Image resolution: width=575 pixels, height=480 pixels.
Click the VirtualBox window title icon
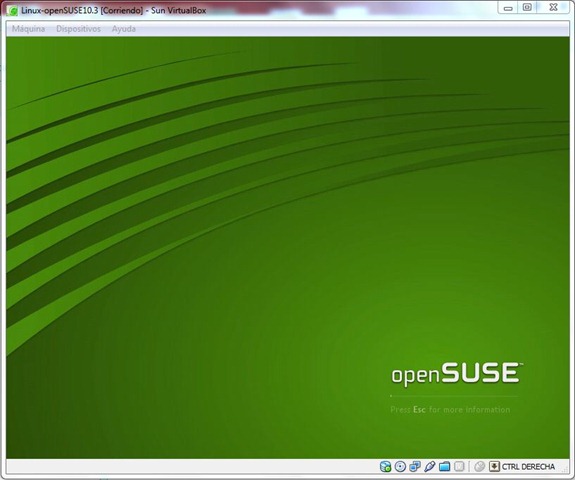pyautogui.click(x=12, y=11)
